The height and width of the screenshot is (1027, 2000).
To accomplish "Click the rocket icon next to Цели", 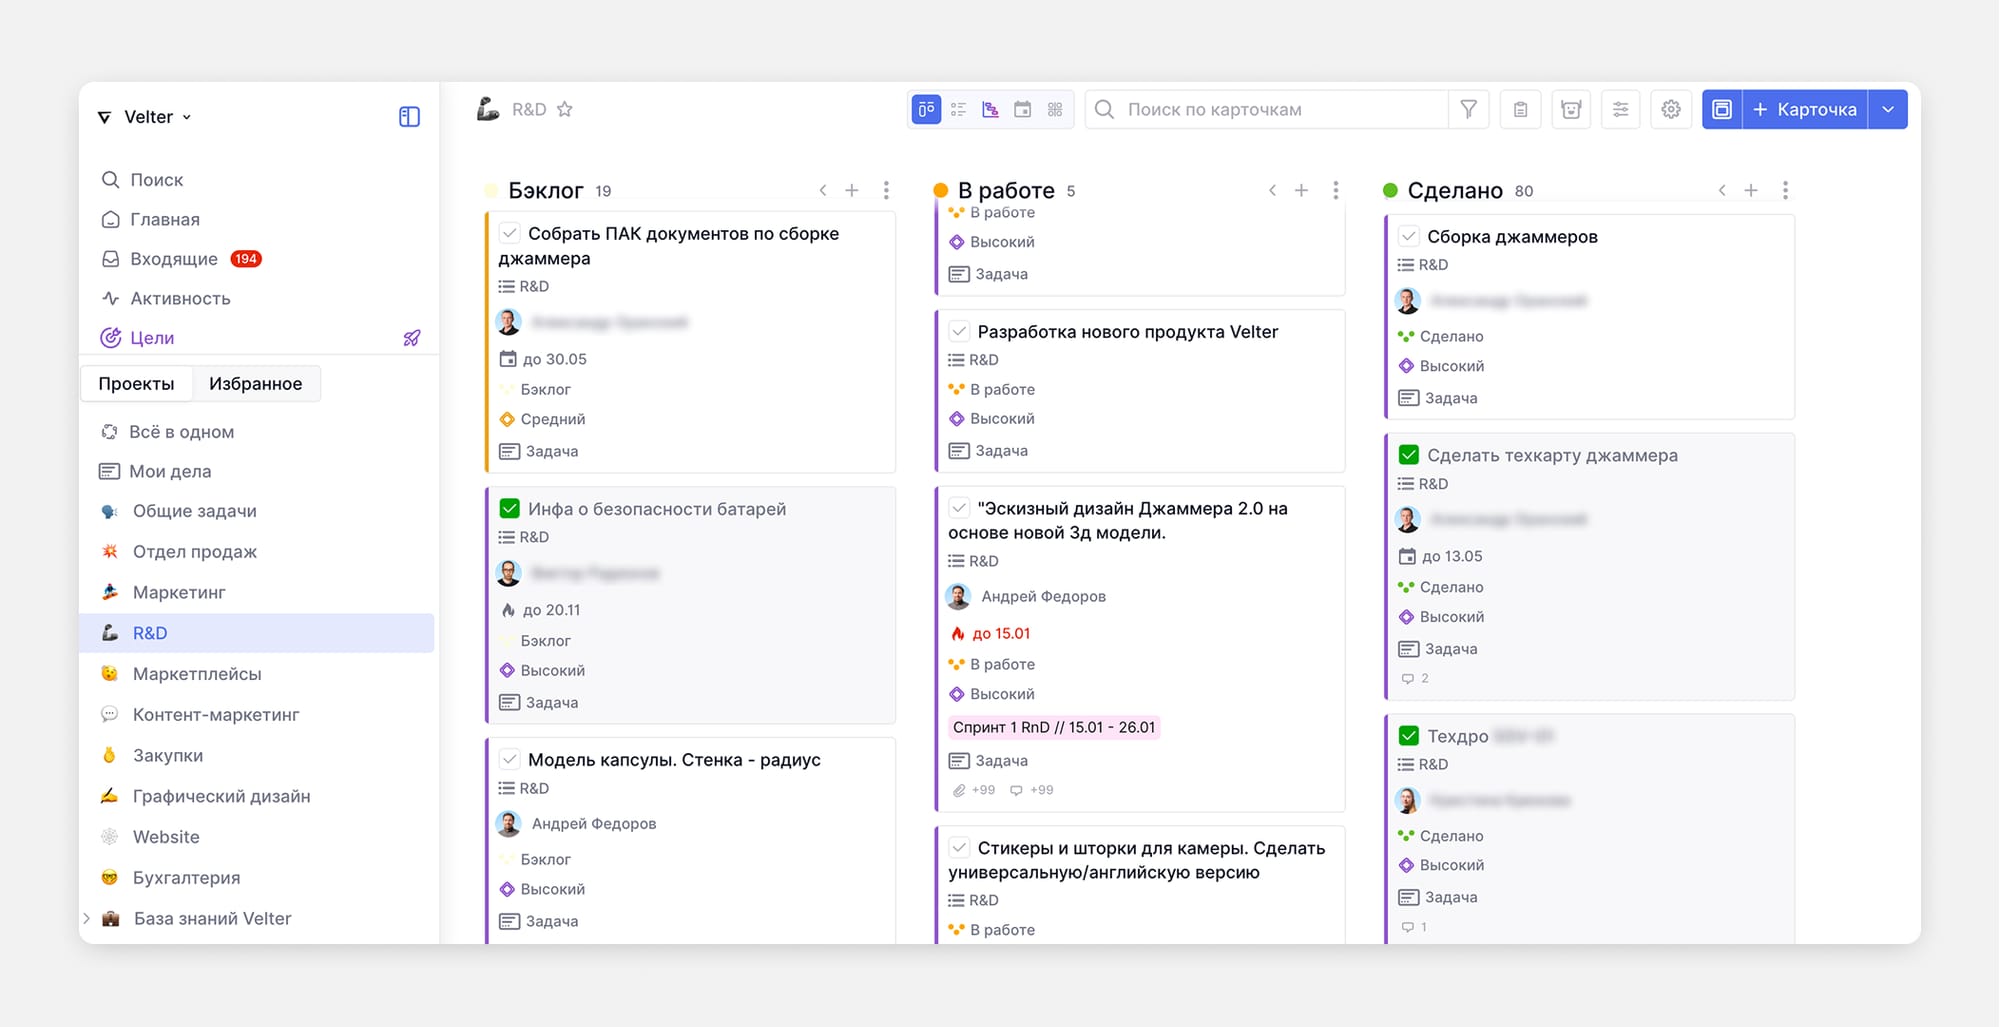I will [x=411, y=338].
